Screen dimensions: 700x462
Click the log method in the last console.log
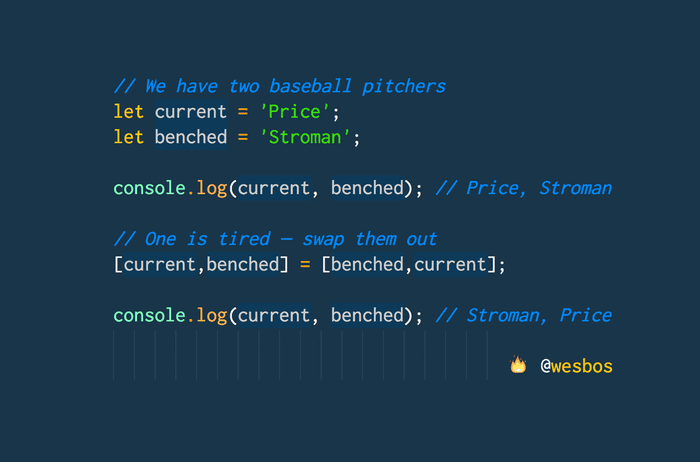(x=211, y=315)
